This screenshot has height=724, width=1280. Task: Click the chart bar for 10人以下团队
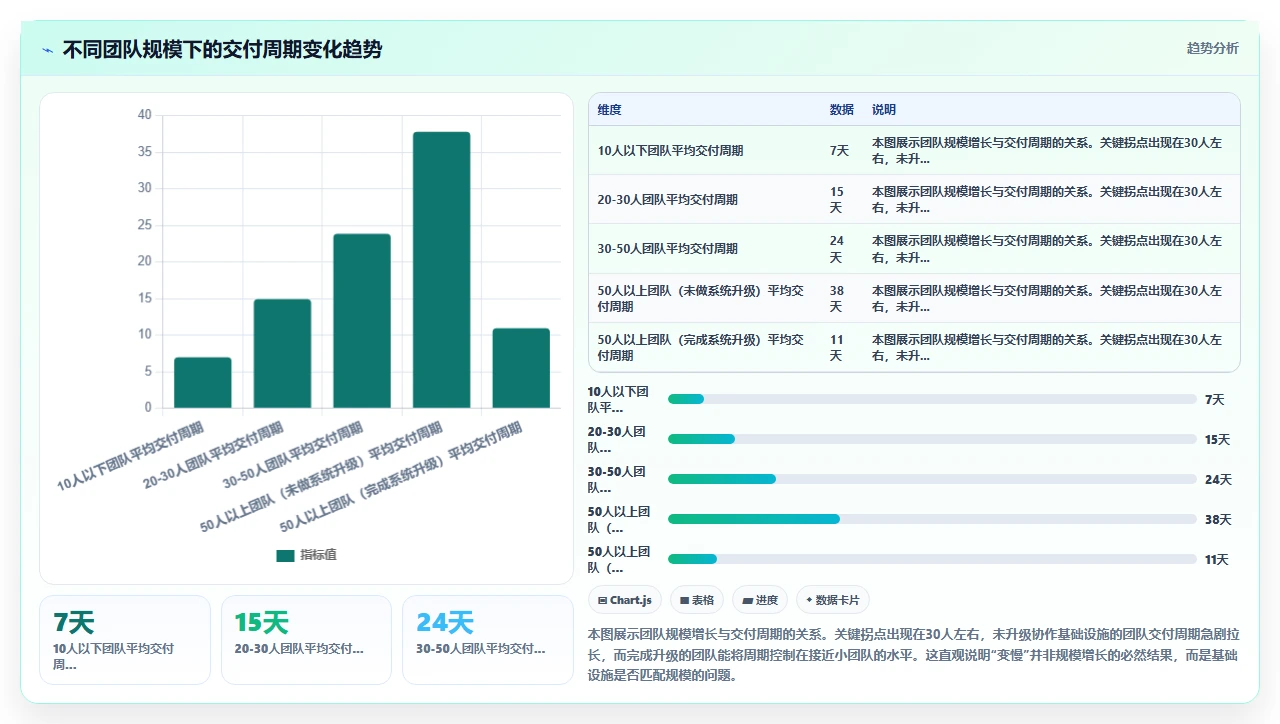coord(203,382)
